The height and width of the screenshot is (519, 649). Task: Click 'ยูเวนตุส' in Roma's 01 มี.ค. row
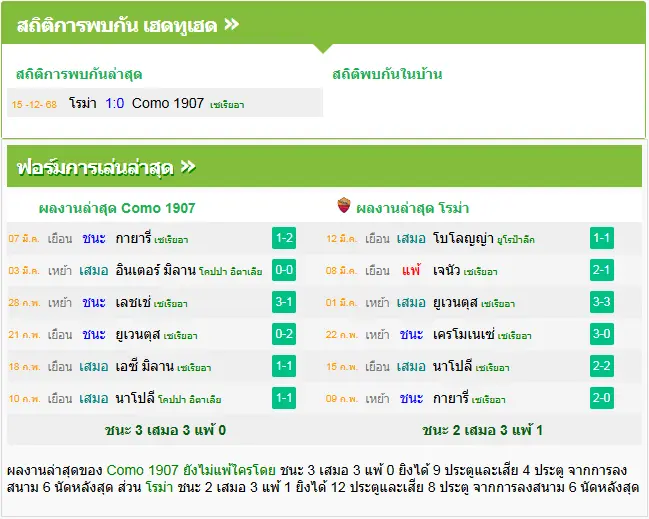455,303
